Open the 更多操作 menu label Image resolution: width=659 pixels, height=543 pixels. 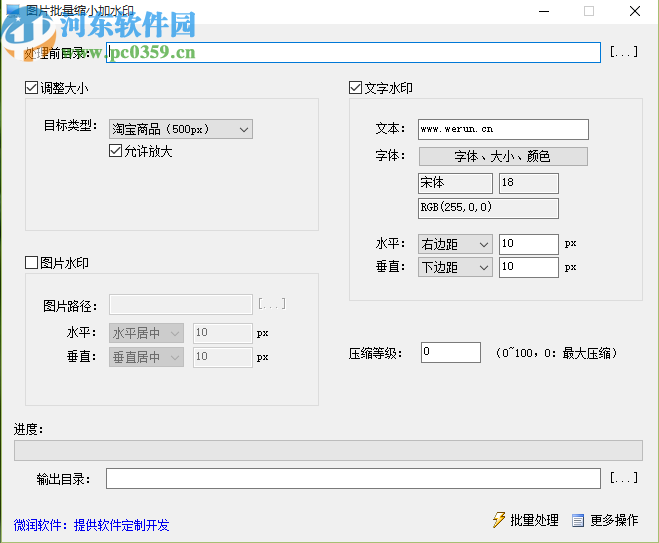point(614,520)
